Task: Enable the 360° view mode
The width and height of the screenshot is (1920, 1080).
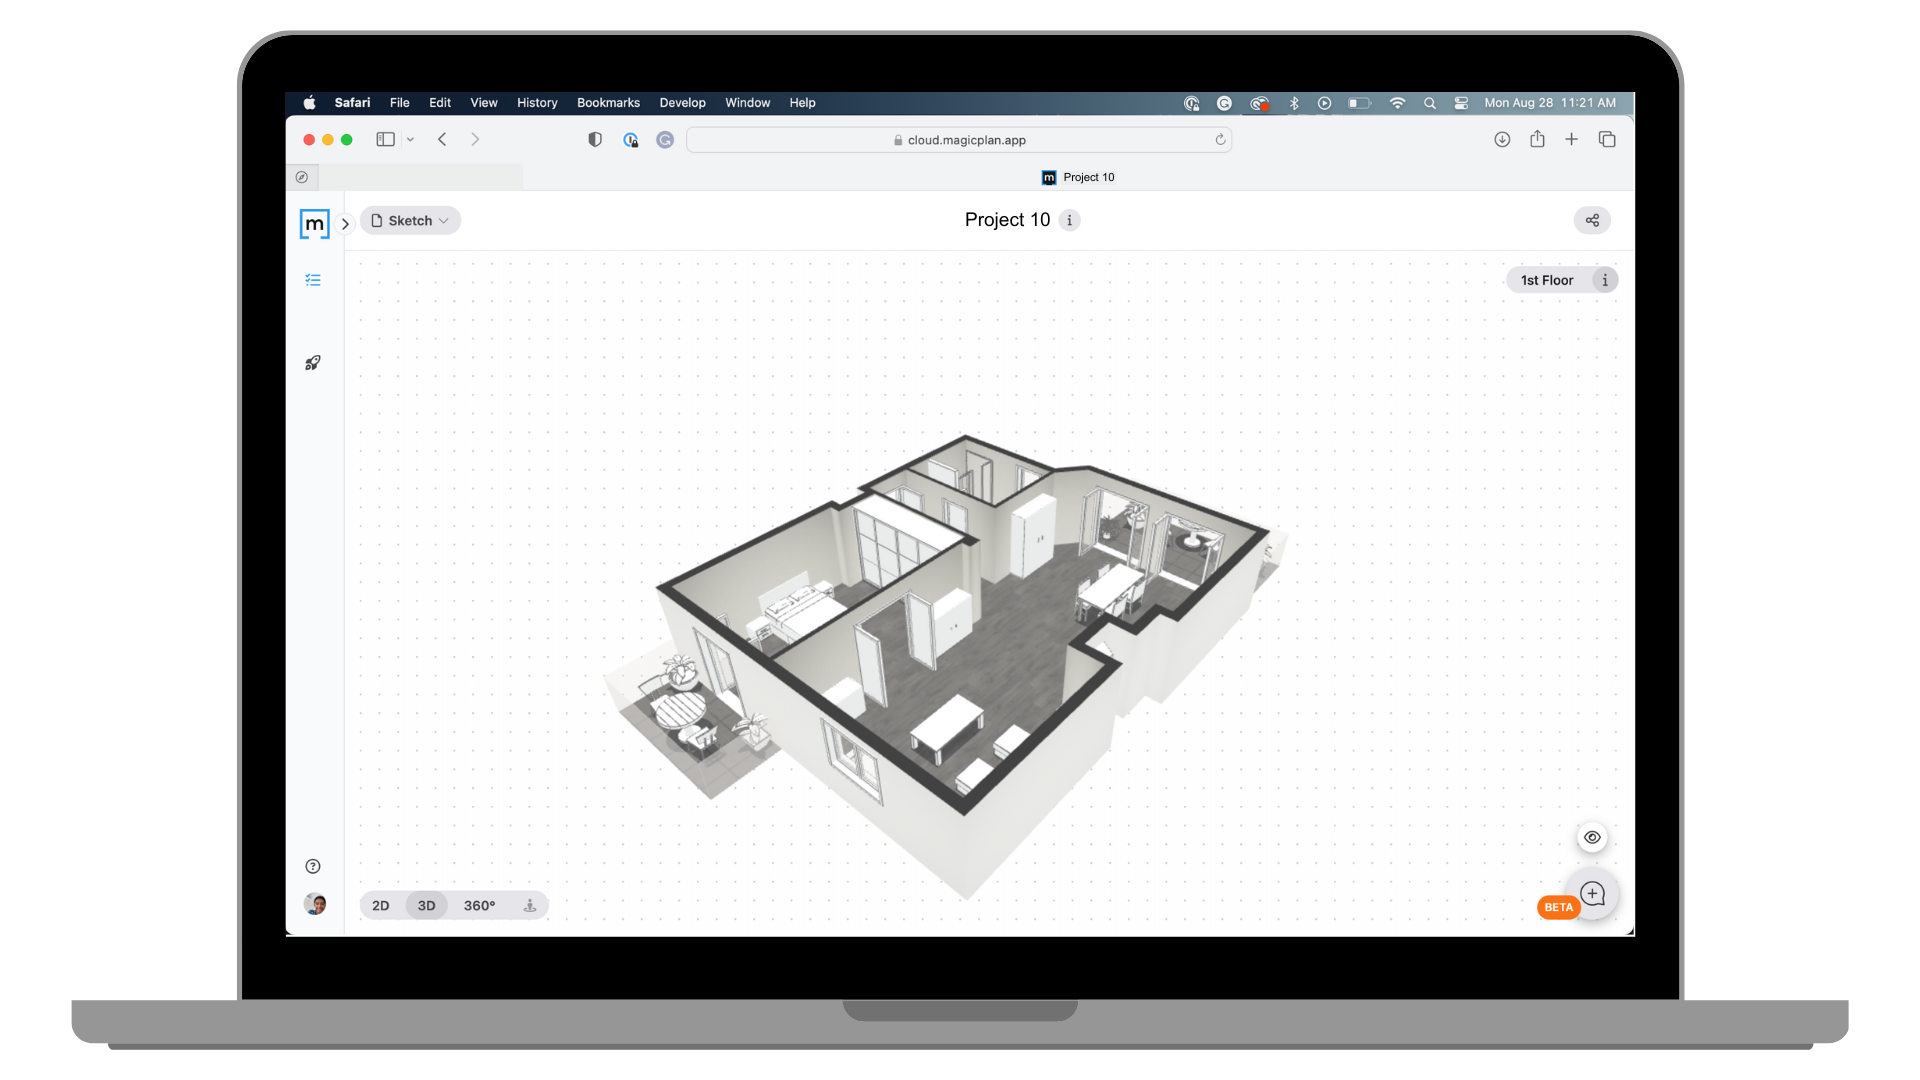Action: [479, 905]
